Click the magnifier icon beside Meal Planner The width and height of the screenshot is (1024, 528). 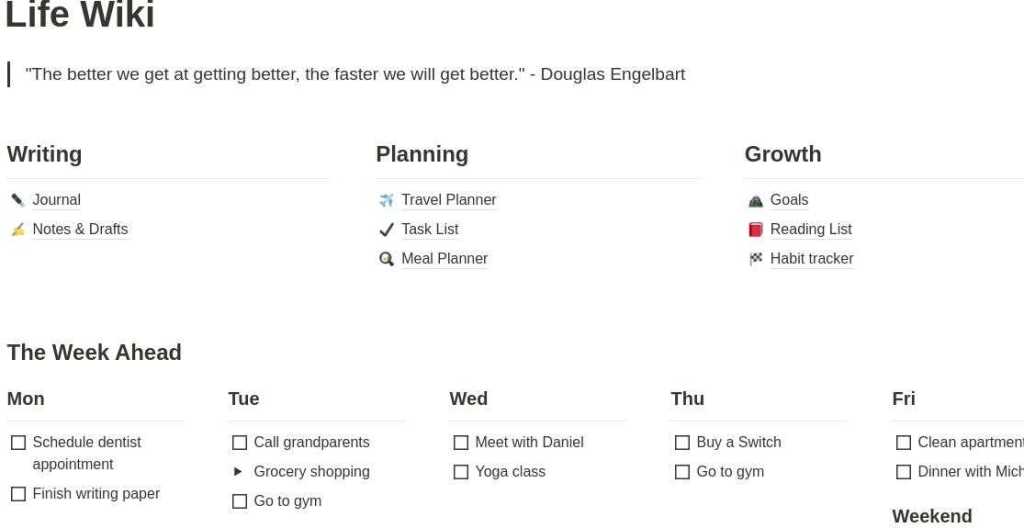(386, 258)
